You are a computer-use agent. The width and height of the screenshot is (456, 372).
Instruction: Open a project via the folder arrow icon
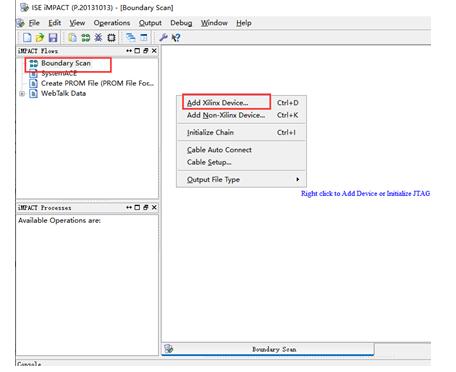40,37
